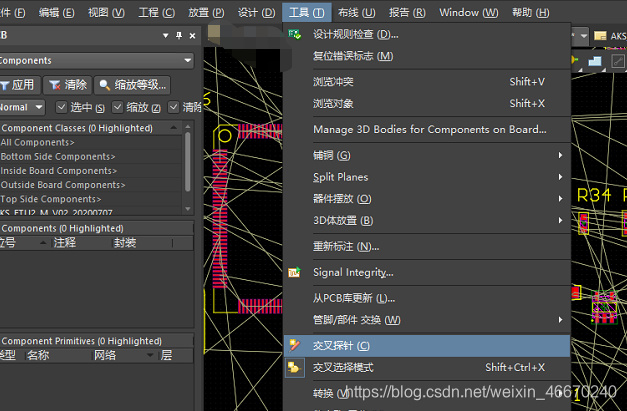This screenshot has width=627, height=411.
Task: Toggle the Select (选中) checkbox
Action: [60, 107]
